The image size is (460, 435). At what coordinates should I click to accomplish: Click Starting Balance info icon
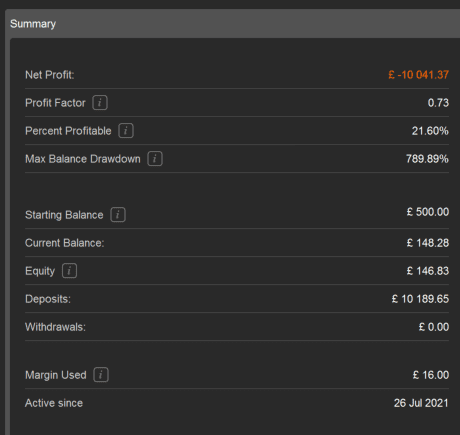click(118, 215)
